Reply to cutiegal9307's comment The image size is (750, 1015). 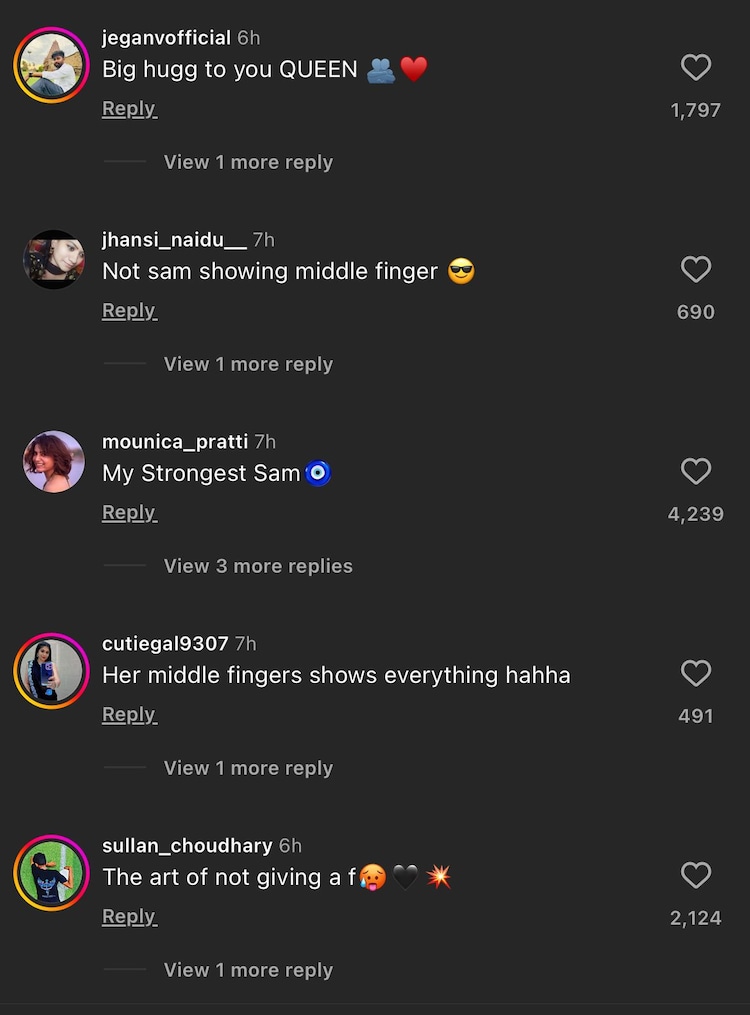point(129,714)
